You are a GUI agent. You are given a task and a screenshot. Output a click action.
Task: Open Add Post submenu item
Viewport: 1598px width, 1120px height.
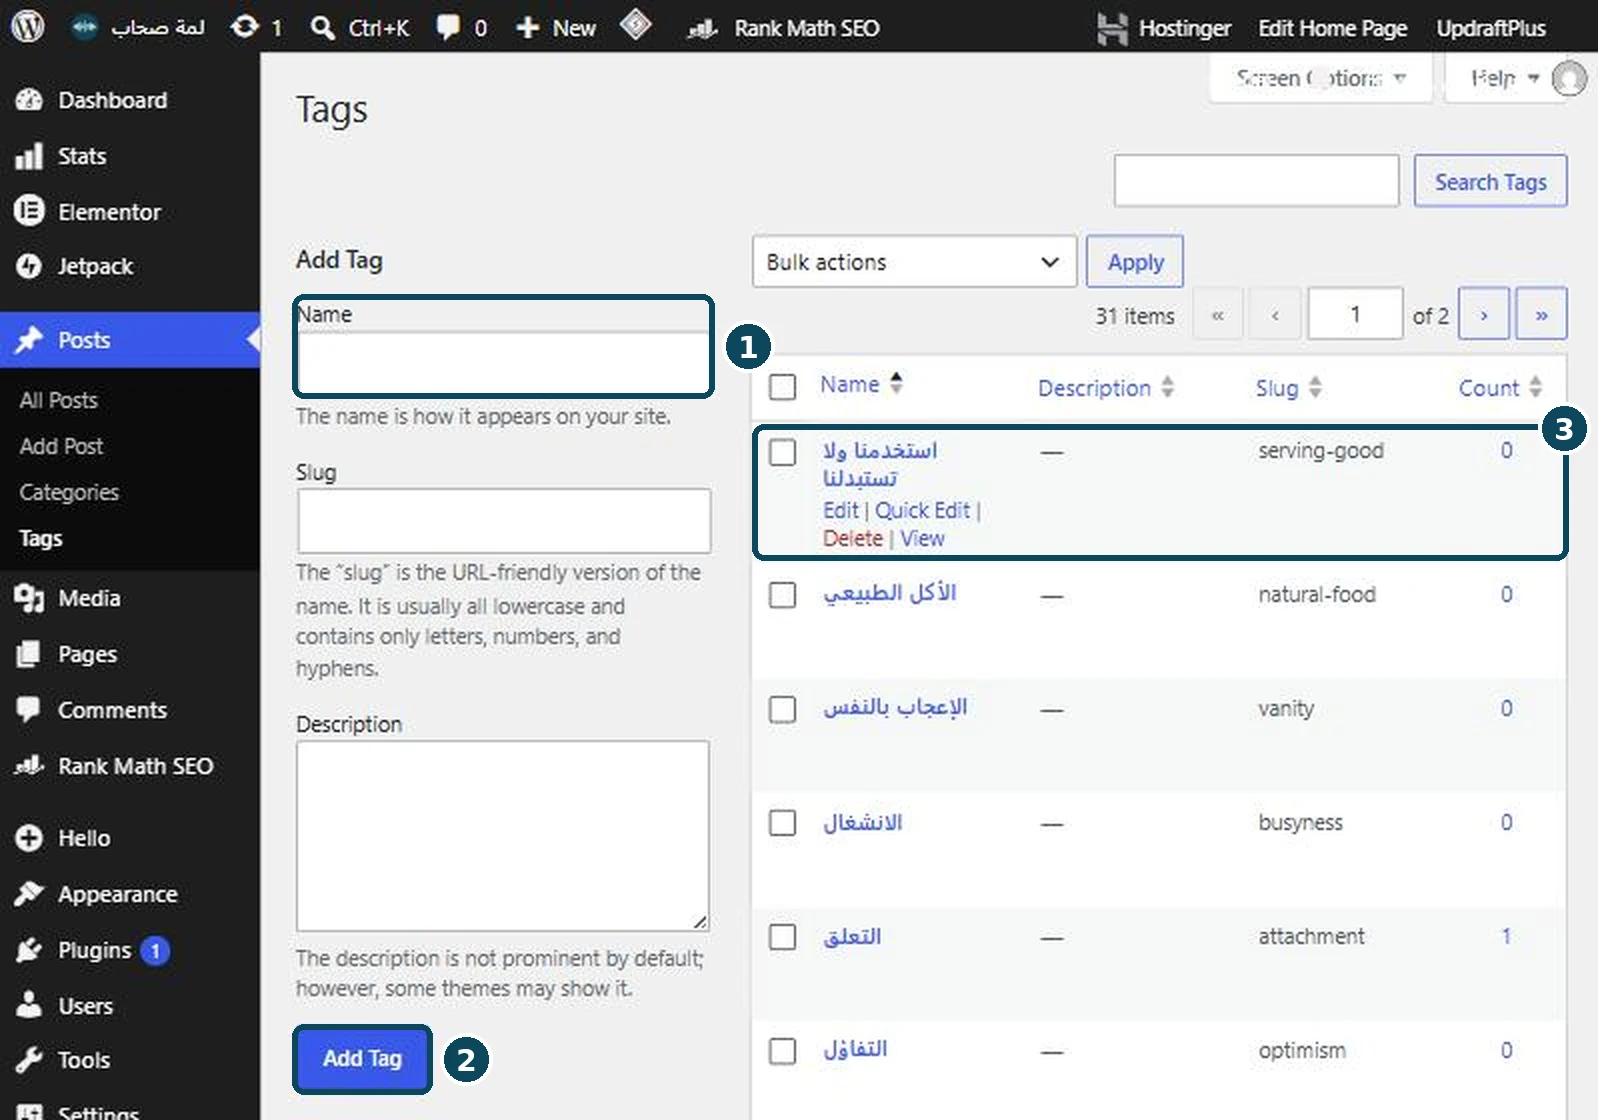coord(61,446)
